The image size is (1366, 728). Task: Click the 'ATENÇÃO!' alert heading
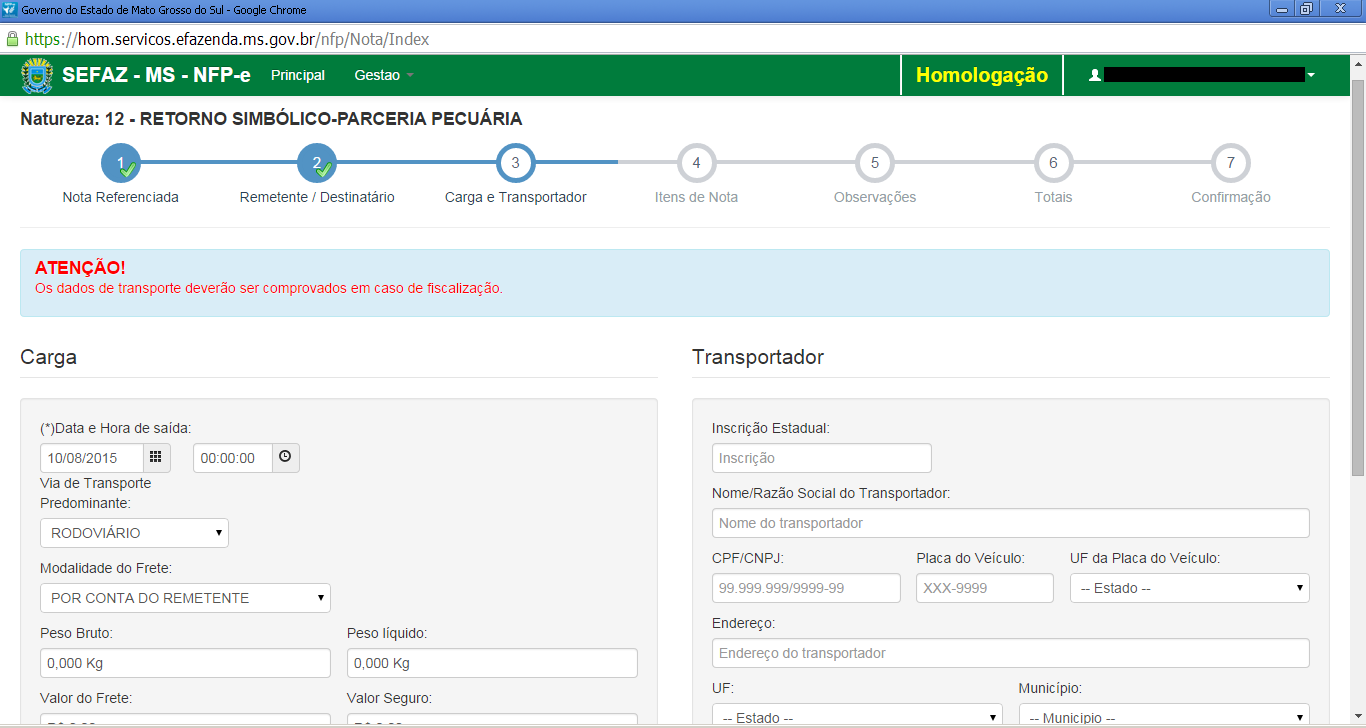(80, 268)
